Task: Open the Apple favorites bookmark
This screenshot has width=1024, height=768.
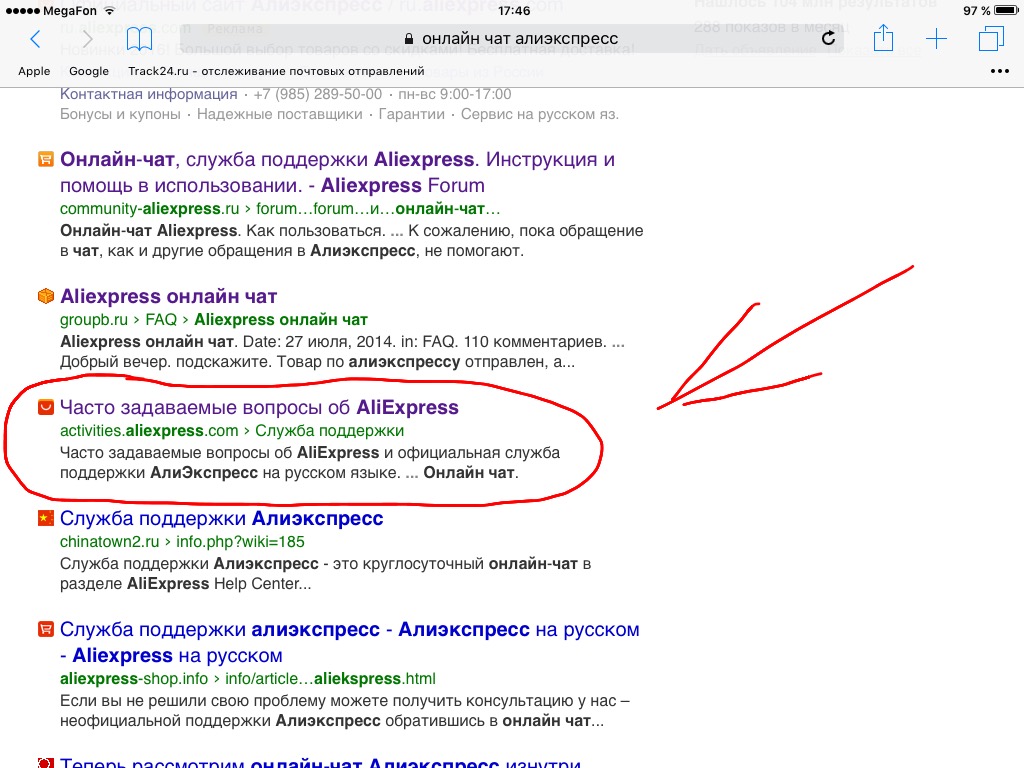Action: 34,71
